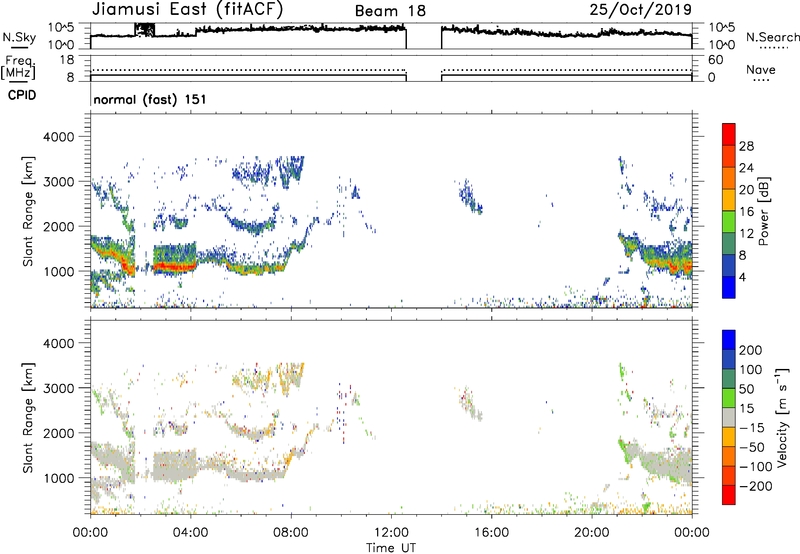Pick Power colorbar segment between 4 and 8
The width and height of the screenshot is (800, 554).
(x=729, y=266)
